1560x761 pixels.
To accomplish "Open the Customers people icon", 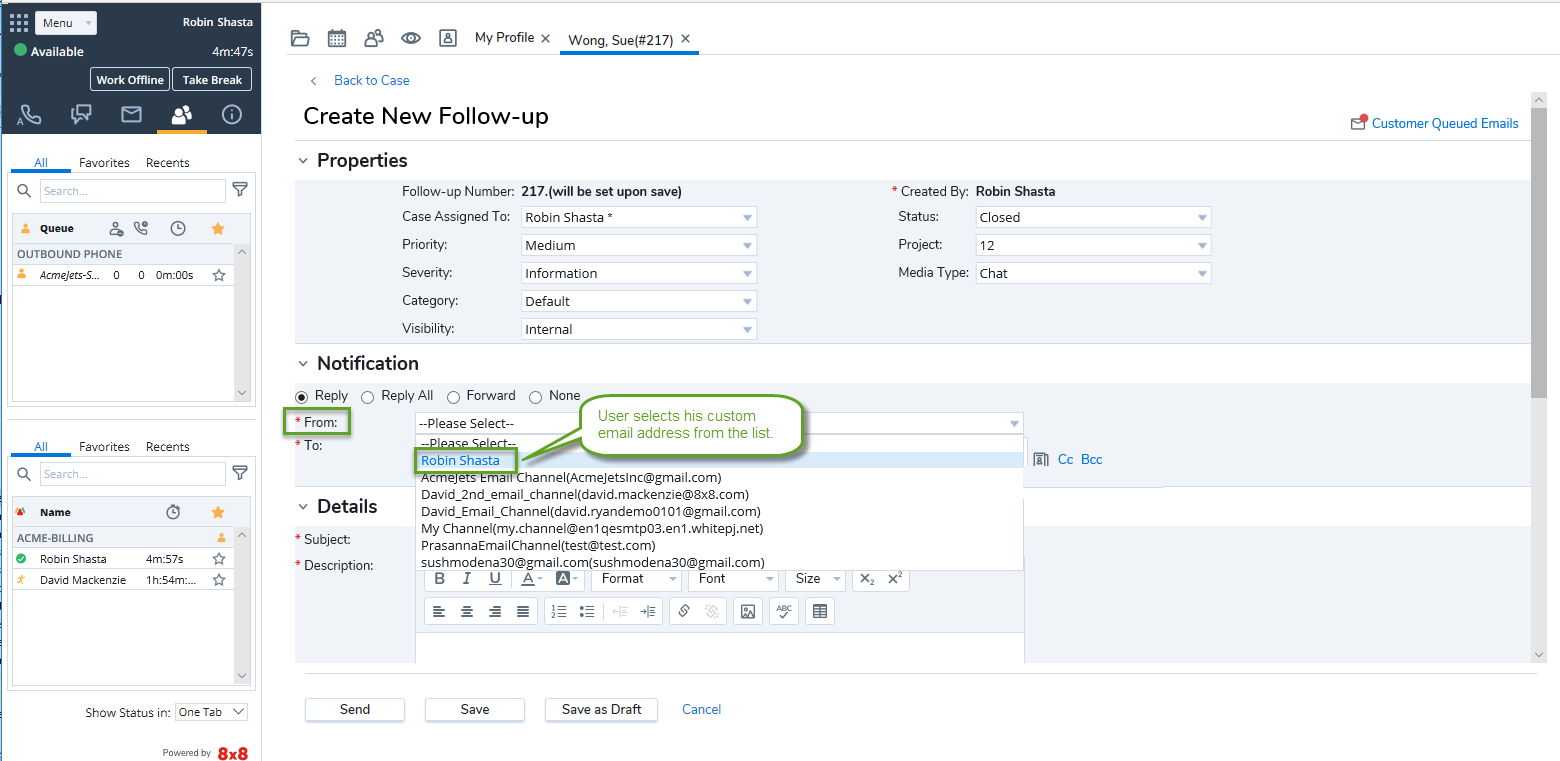I will coord(374,38).
